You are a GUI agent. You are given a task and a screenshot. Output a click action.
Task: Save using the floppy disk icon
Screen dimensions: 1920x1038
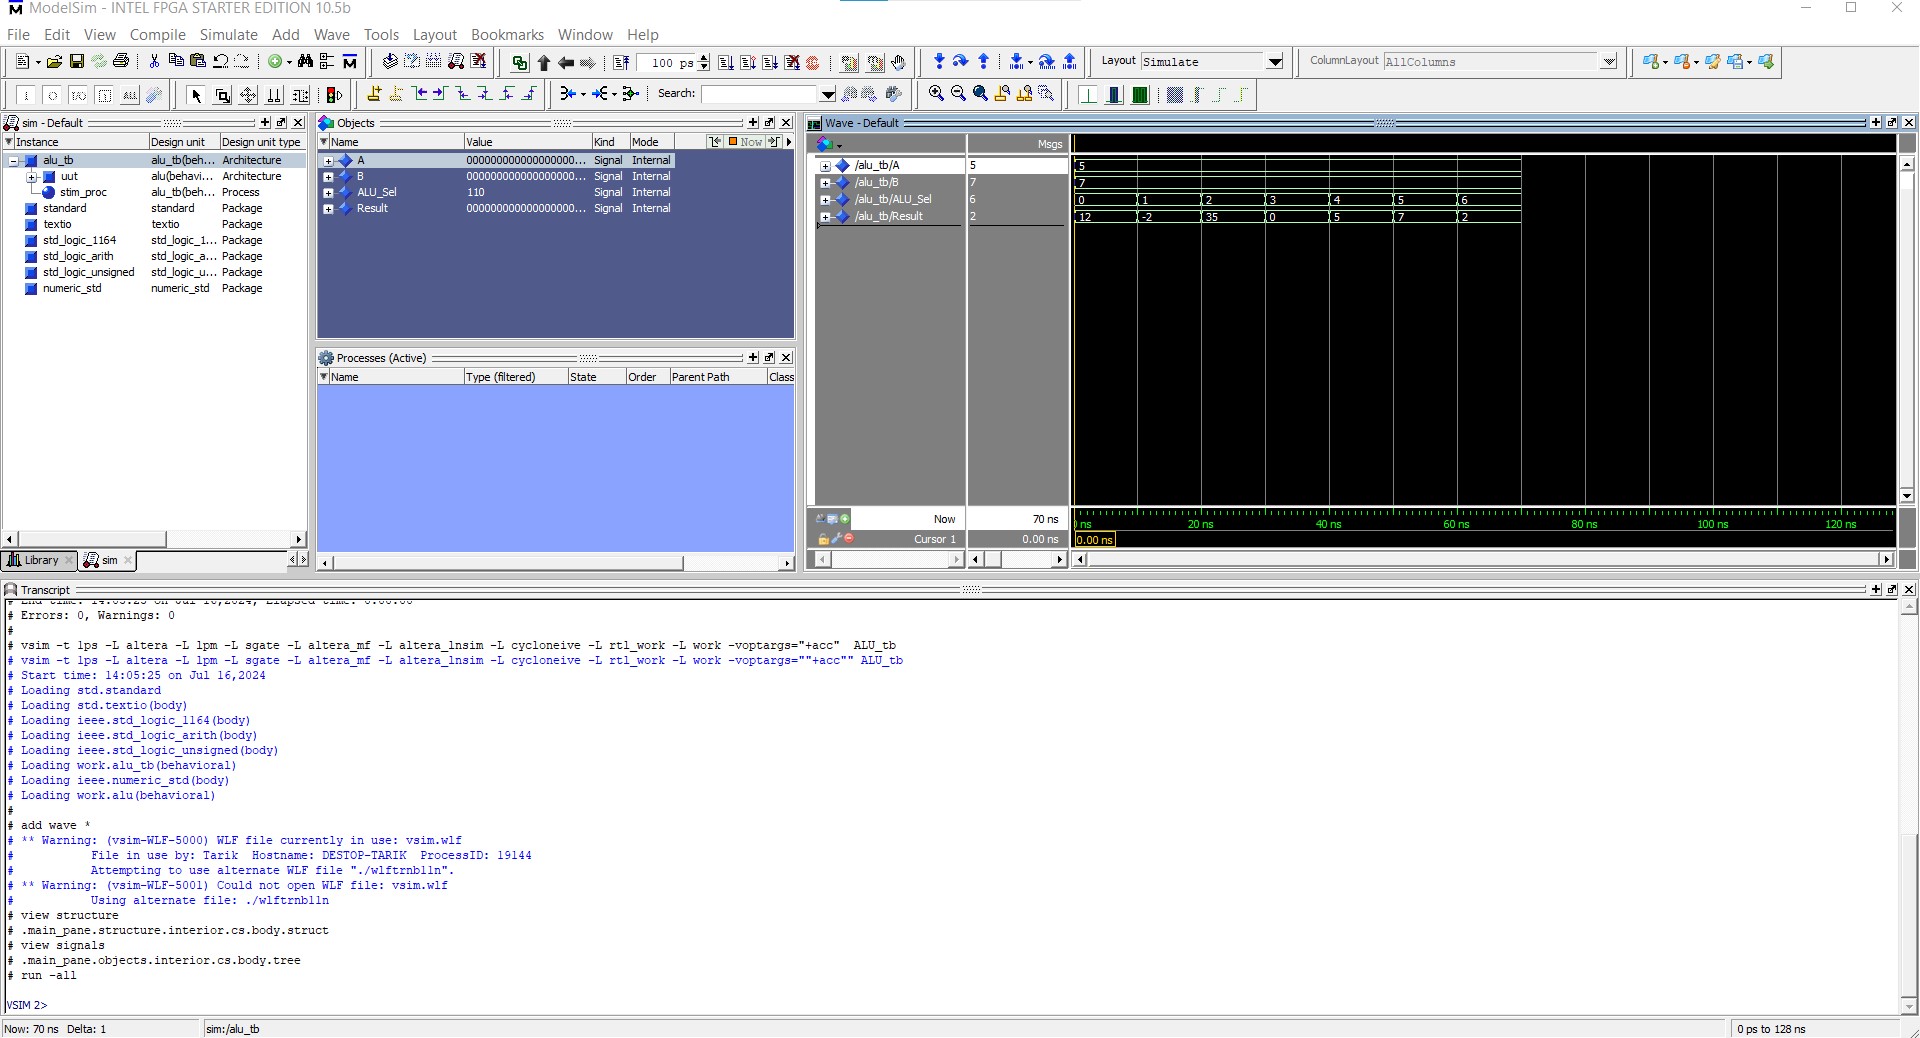[x=77, y=62]
